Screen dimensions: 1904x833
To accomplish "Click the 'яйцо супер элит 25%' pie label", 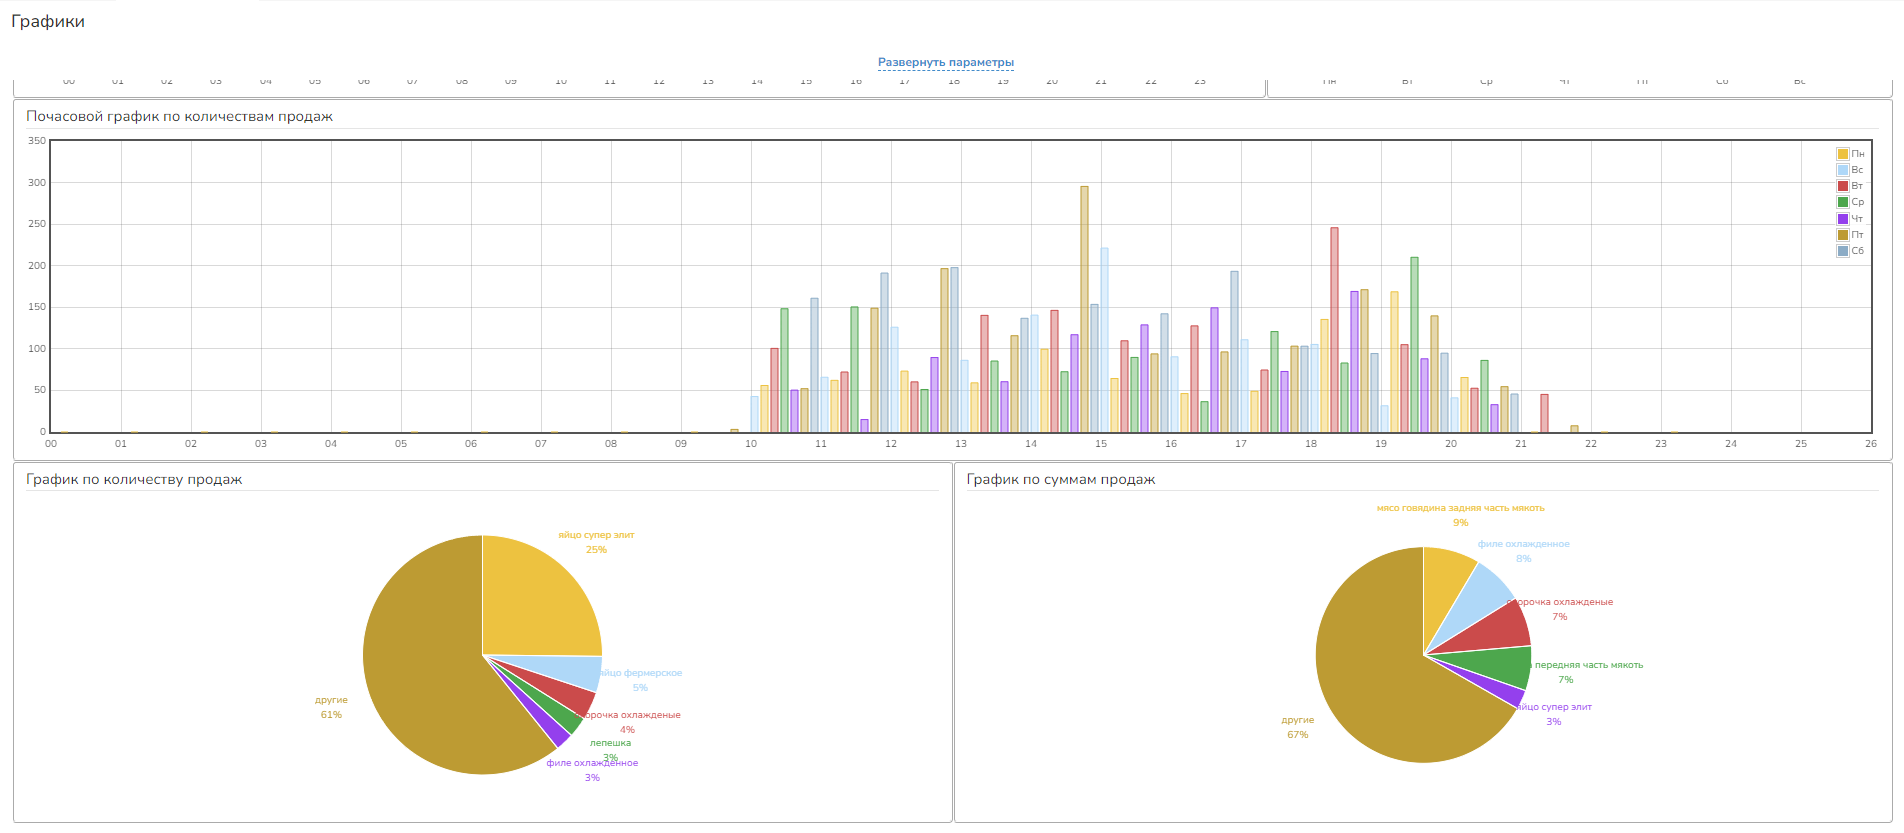I will pyautogui.click(x=596, y=542).
